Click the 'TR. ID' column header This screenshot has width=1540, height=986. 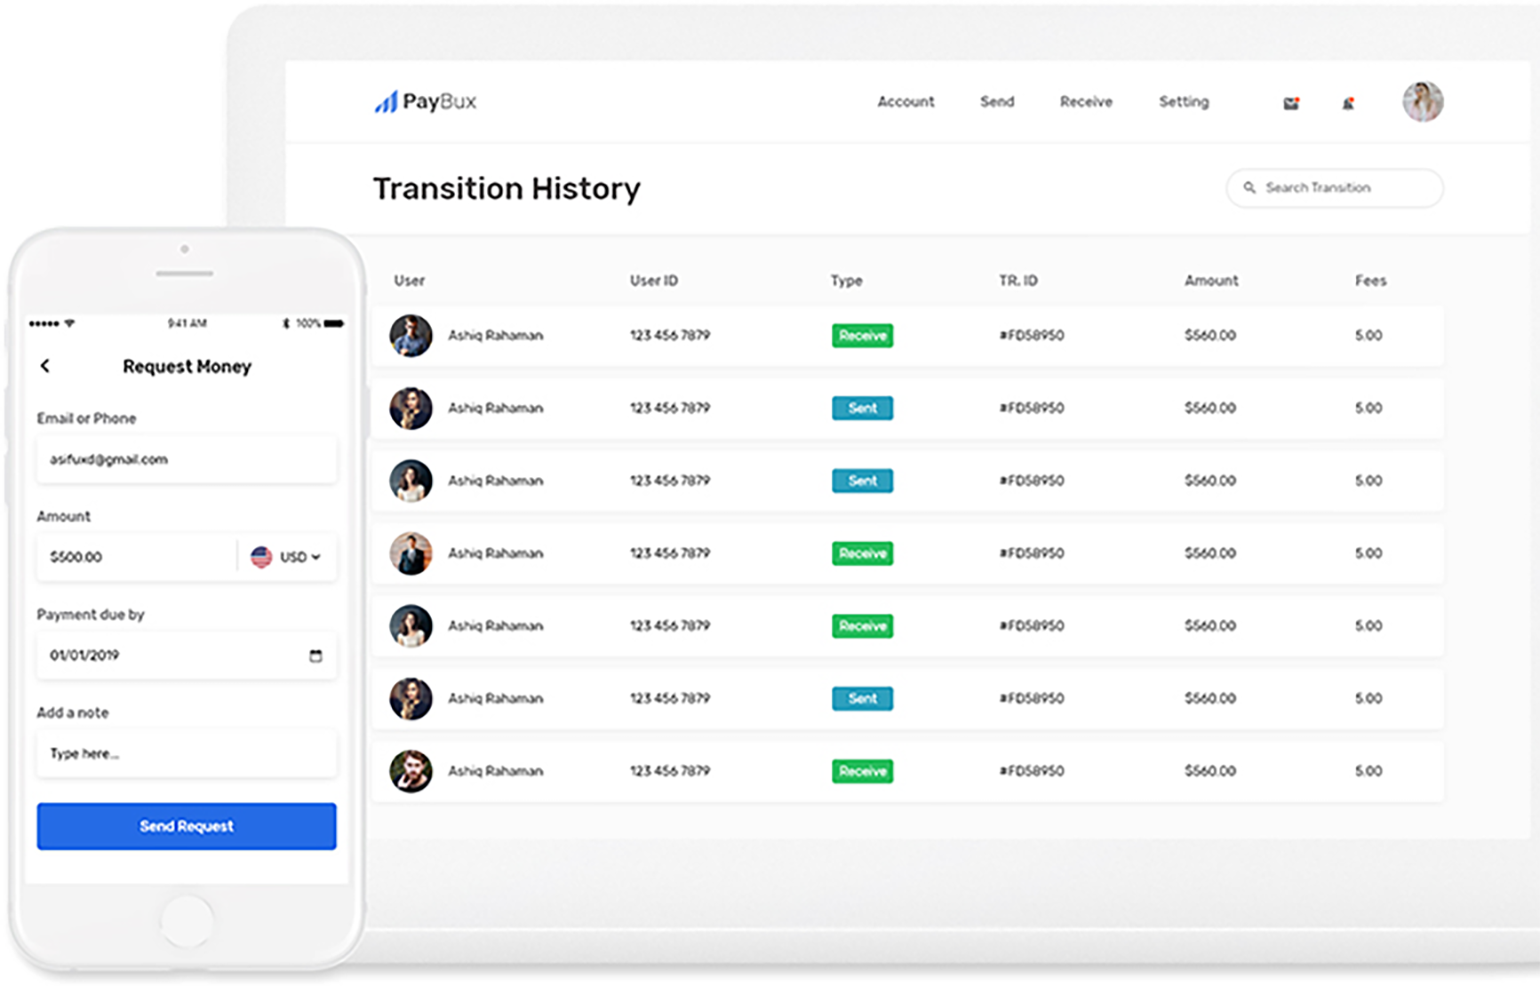[x=1018, y=281]
